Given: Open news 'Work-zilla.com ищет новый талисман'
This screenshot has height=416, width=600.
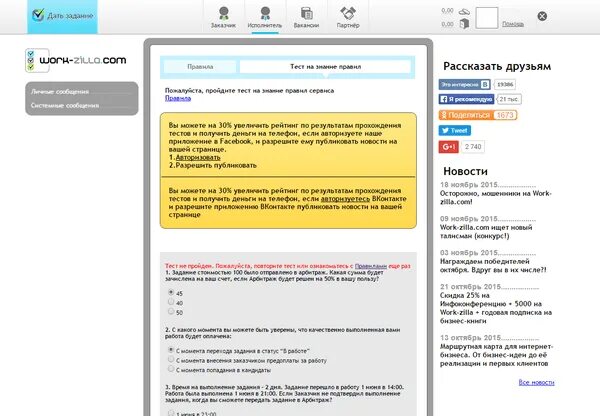Looking at the screenshot, I should click(x=486, y=232).
